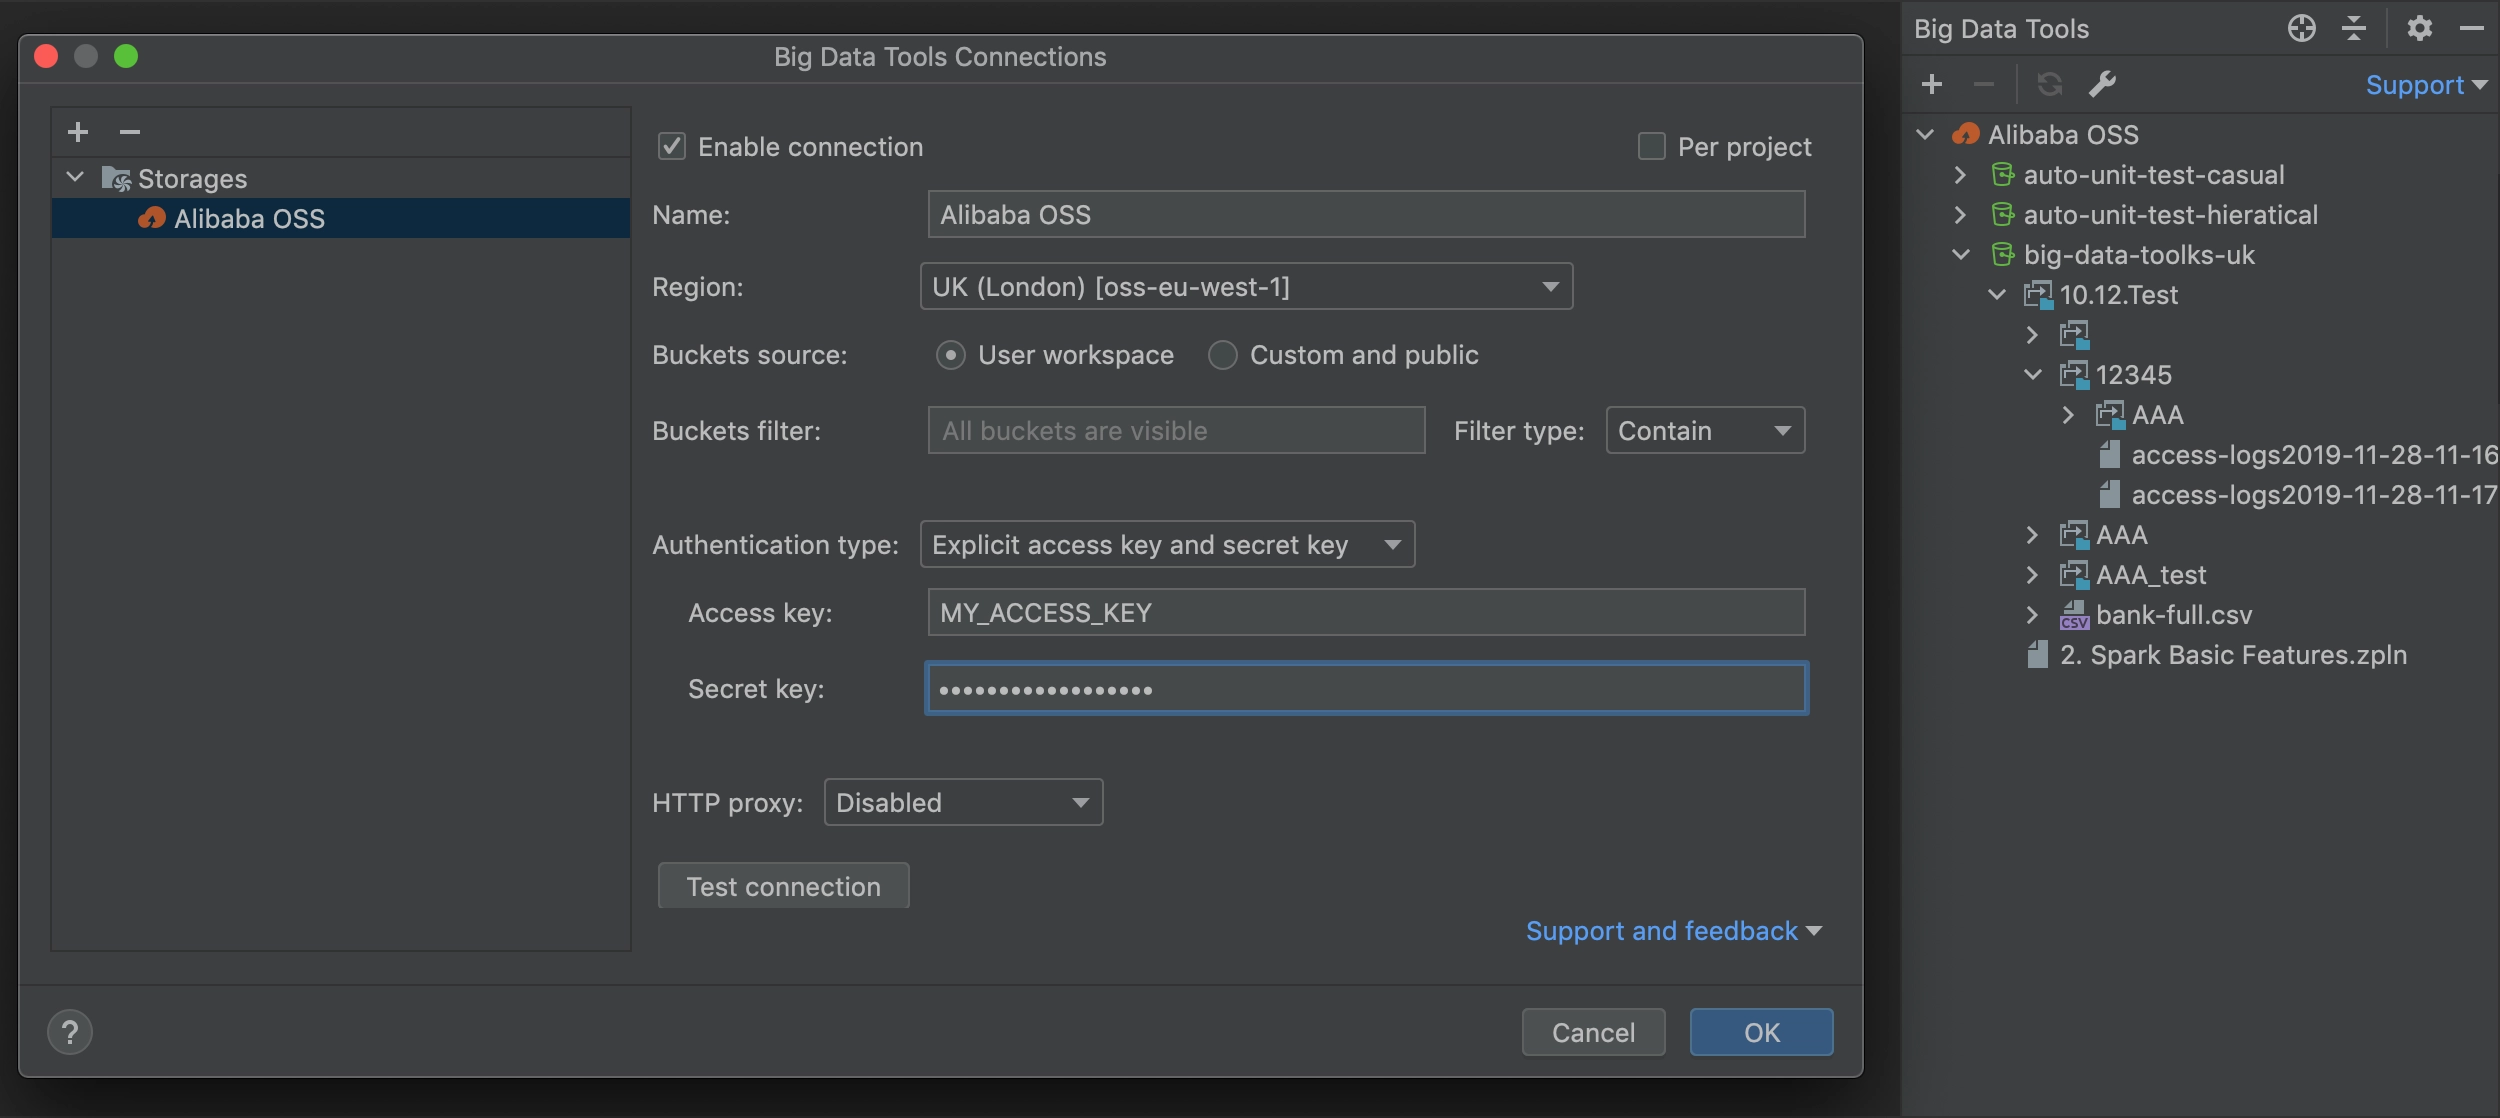Toggle the Enable connection checkbox
This screenshot has height=1118, width=2500.
[672, 147]
